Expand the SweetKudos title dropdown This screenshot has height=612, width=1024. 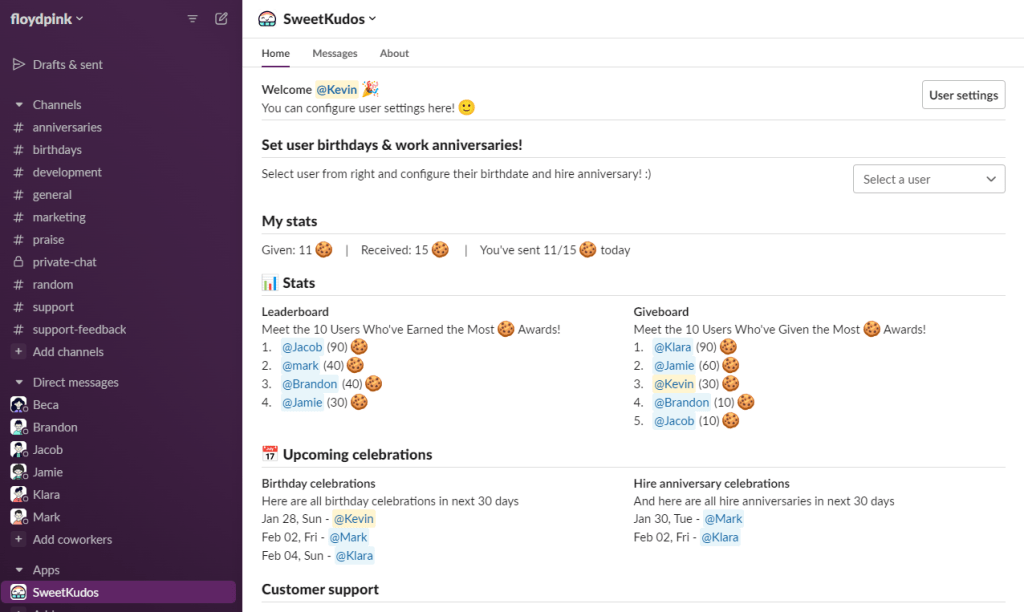372,18
